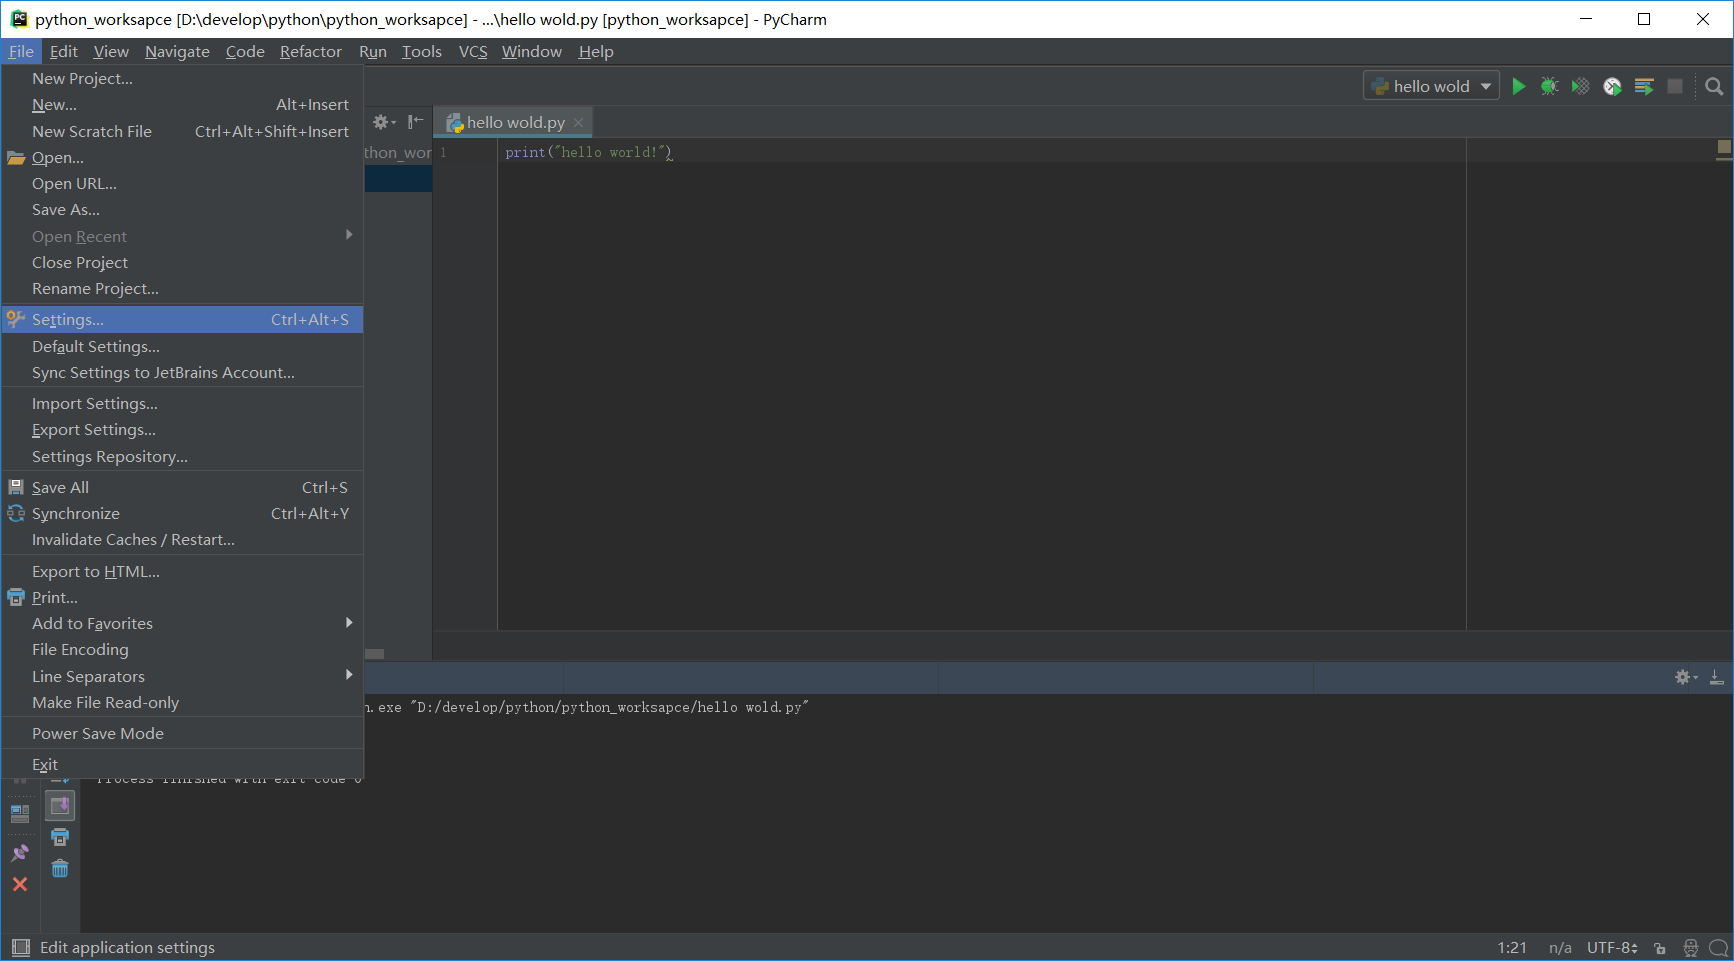Select Rename Project...
1734x961 pixels.
182,288
